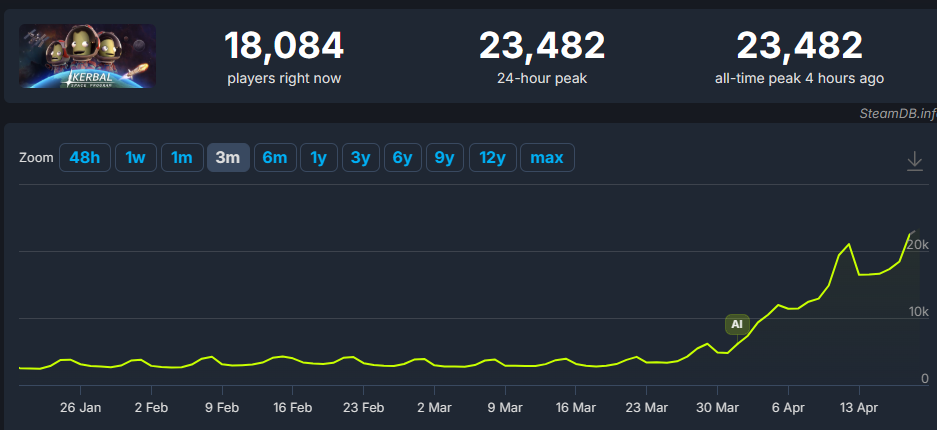Viewport: 937px width, 430px height.
Task: Select the 12y zoom button
Action: [493, 158]
